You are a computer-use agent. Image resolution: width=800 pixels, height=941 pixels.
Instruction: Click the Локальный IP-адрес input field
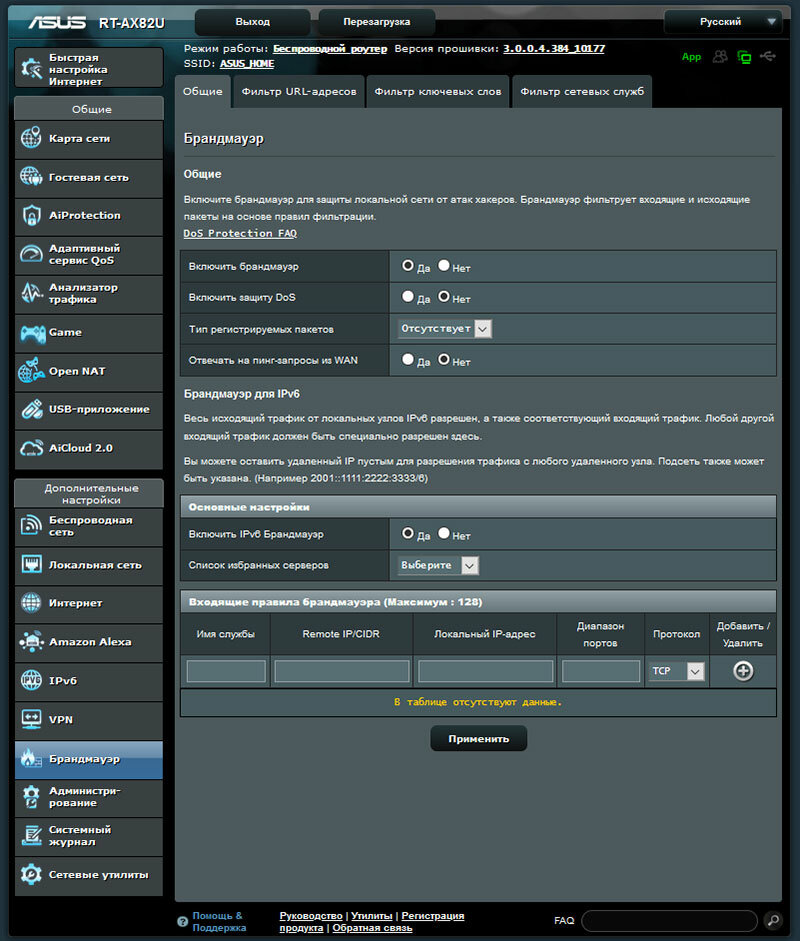click(486, 671)
